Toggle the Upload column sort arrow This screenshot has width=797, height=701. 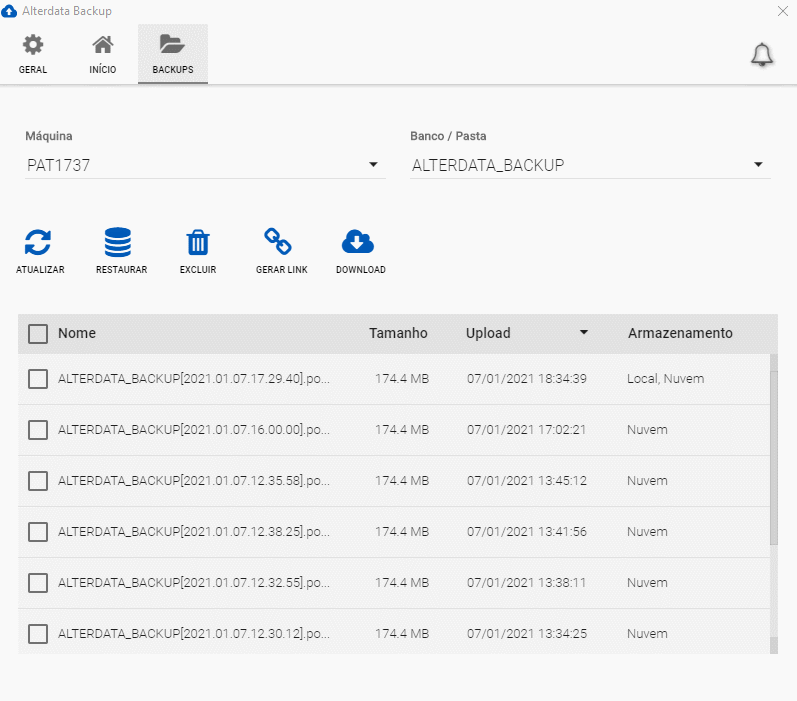[x=584, y=333]
